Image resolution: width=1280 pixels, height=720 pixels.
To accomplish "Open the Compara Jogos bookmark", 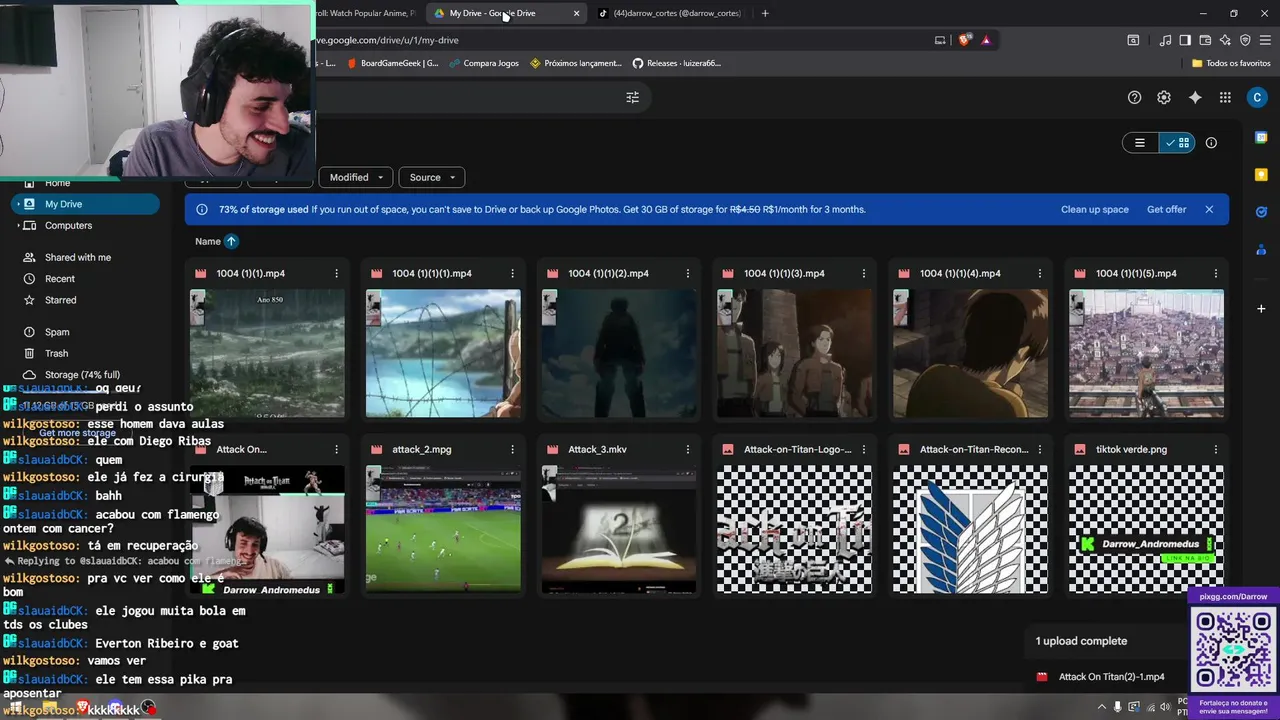I will [x=484, y=63].
